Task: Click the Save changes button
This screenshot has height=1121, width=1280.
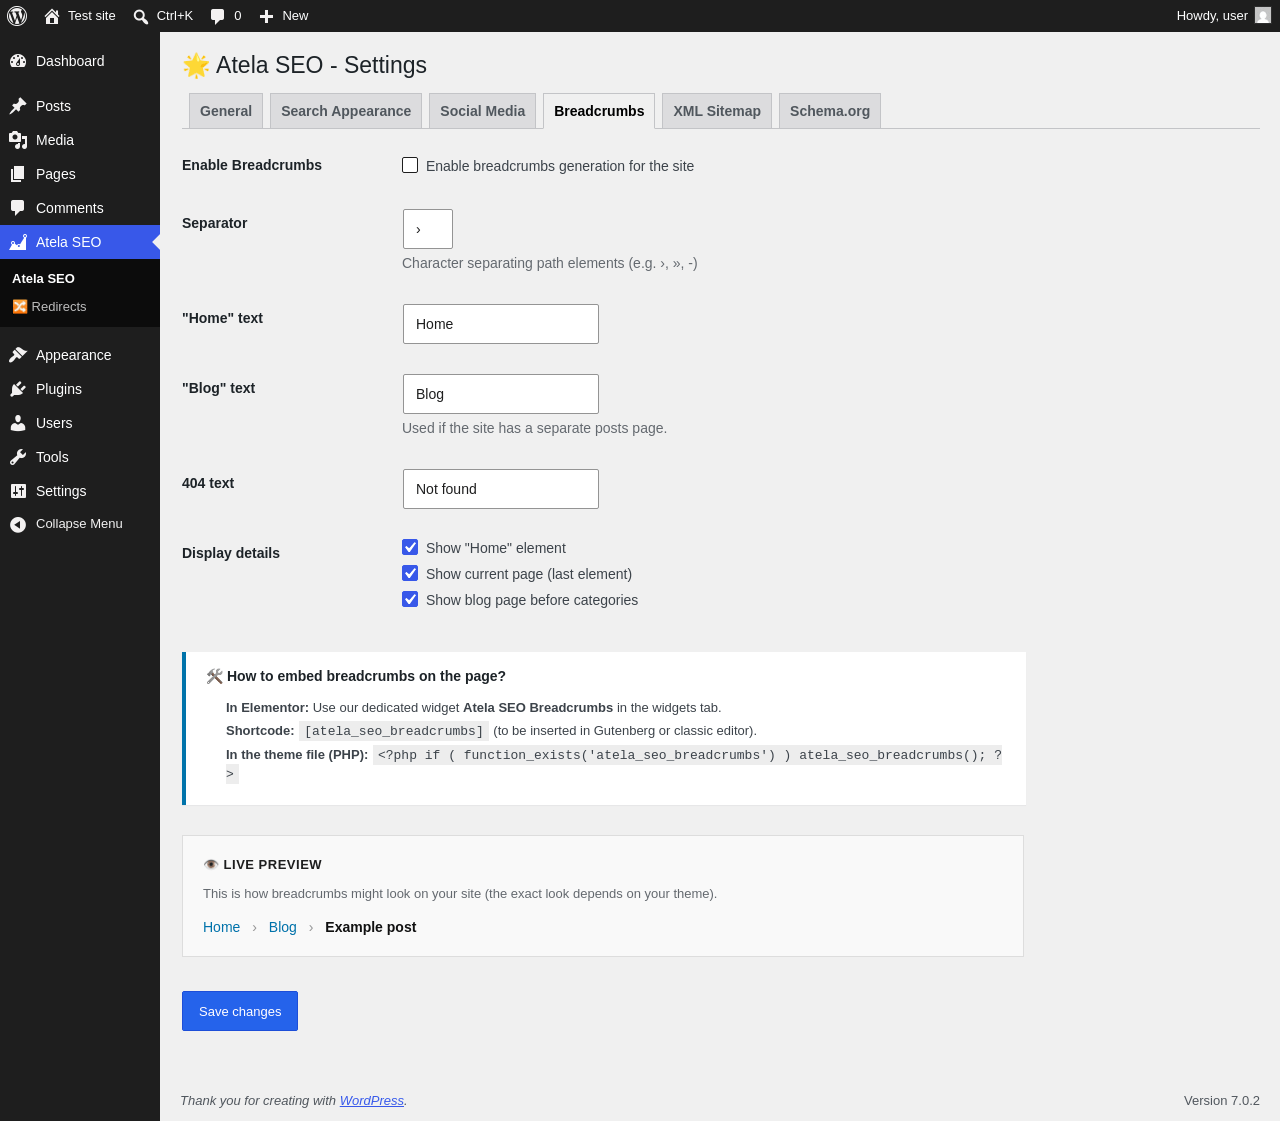Action: point(240,1011)
